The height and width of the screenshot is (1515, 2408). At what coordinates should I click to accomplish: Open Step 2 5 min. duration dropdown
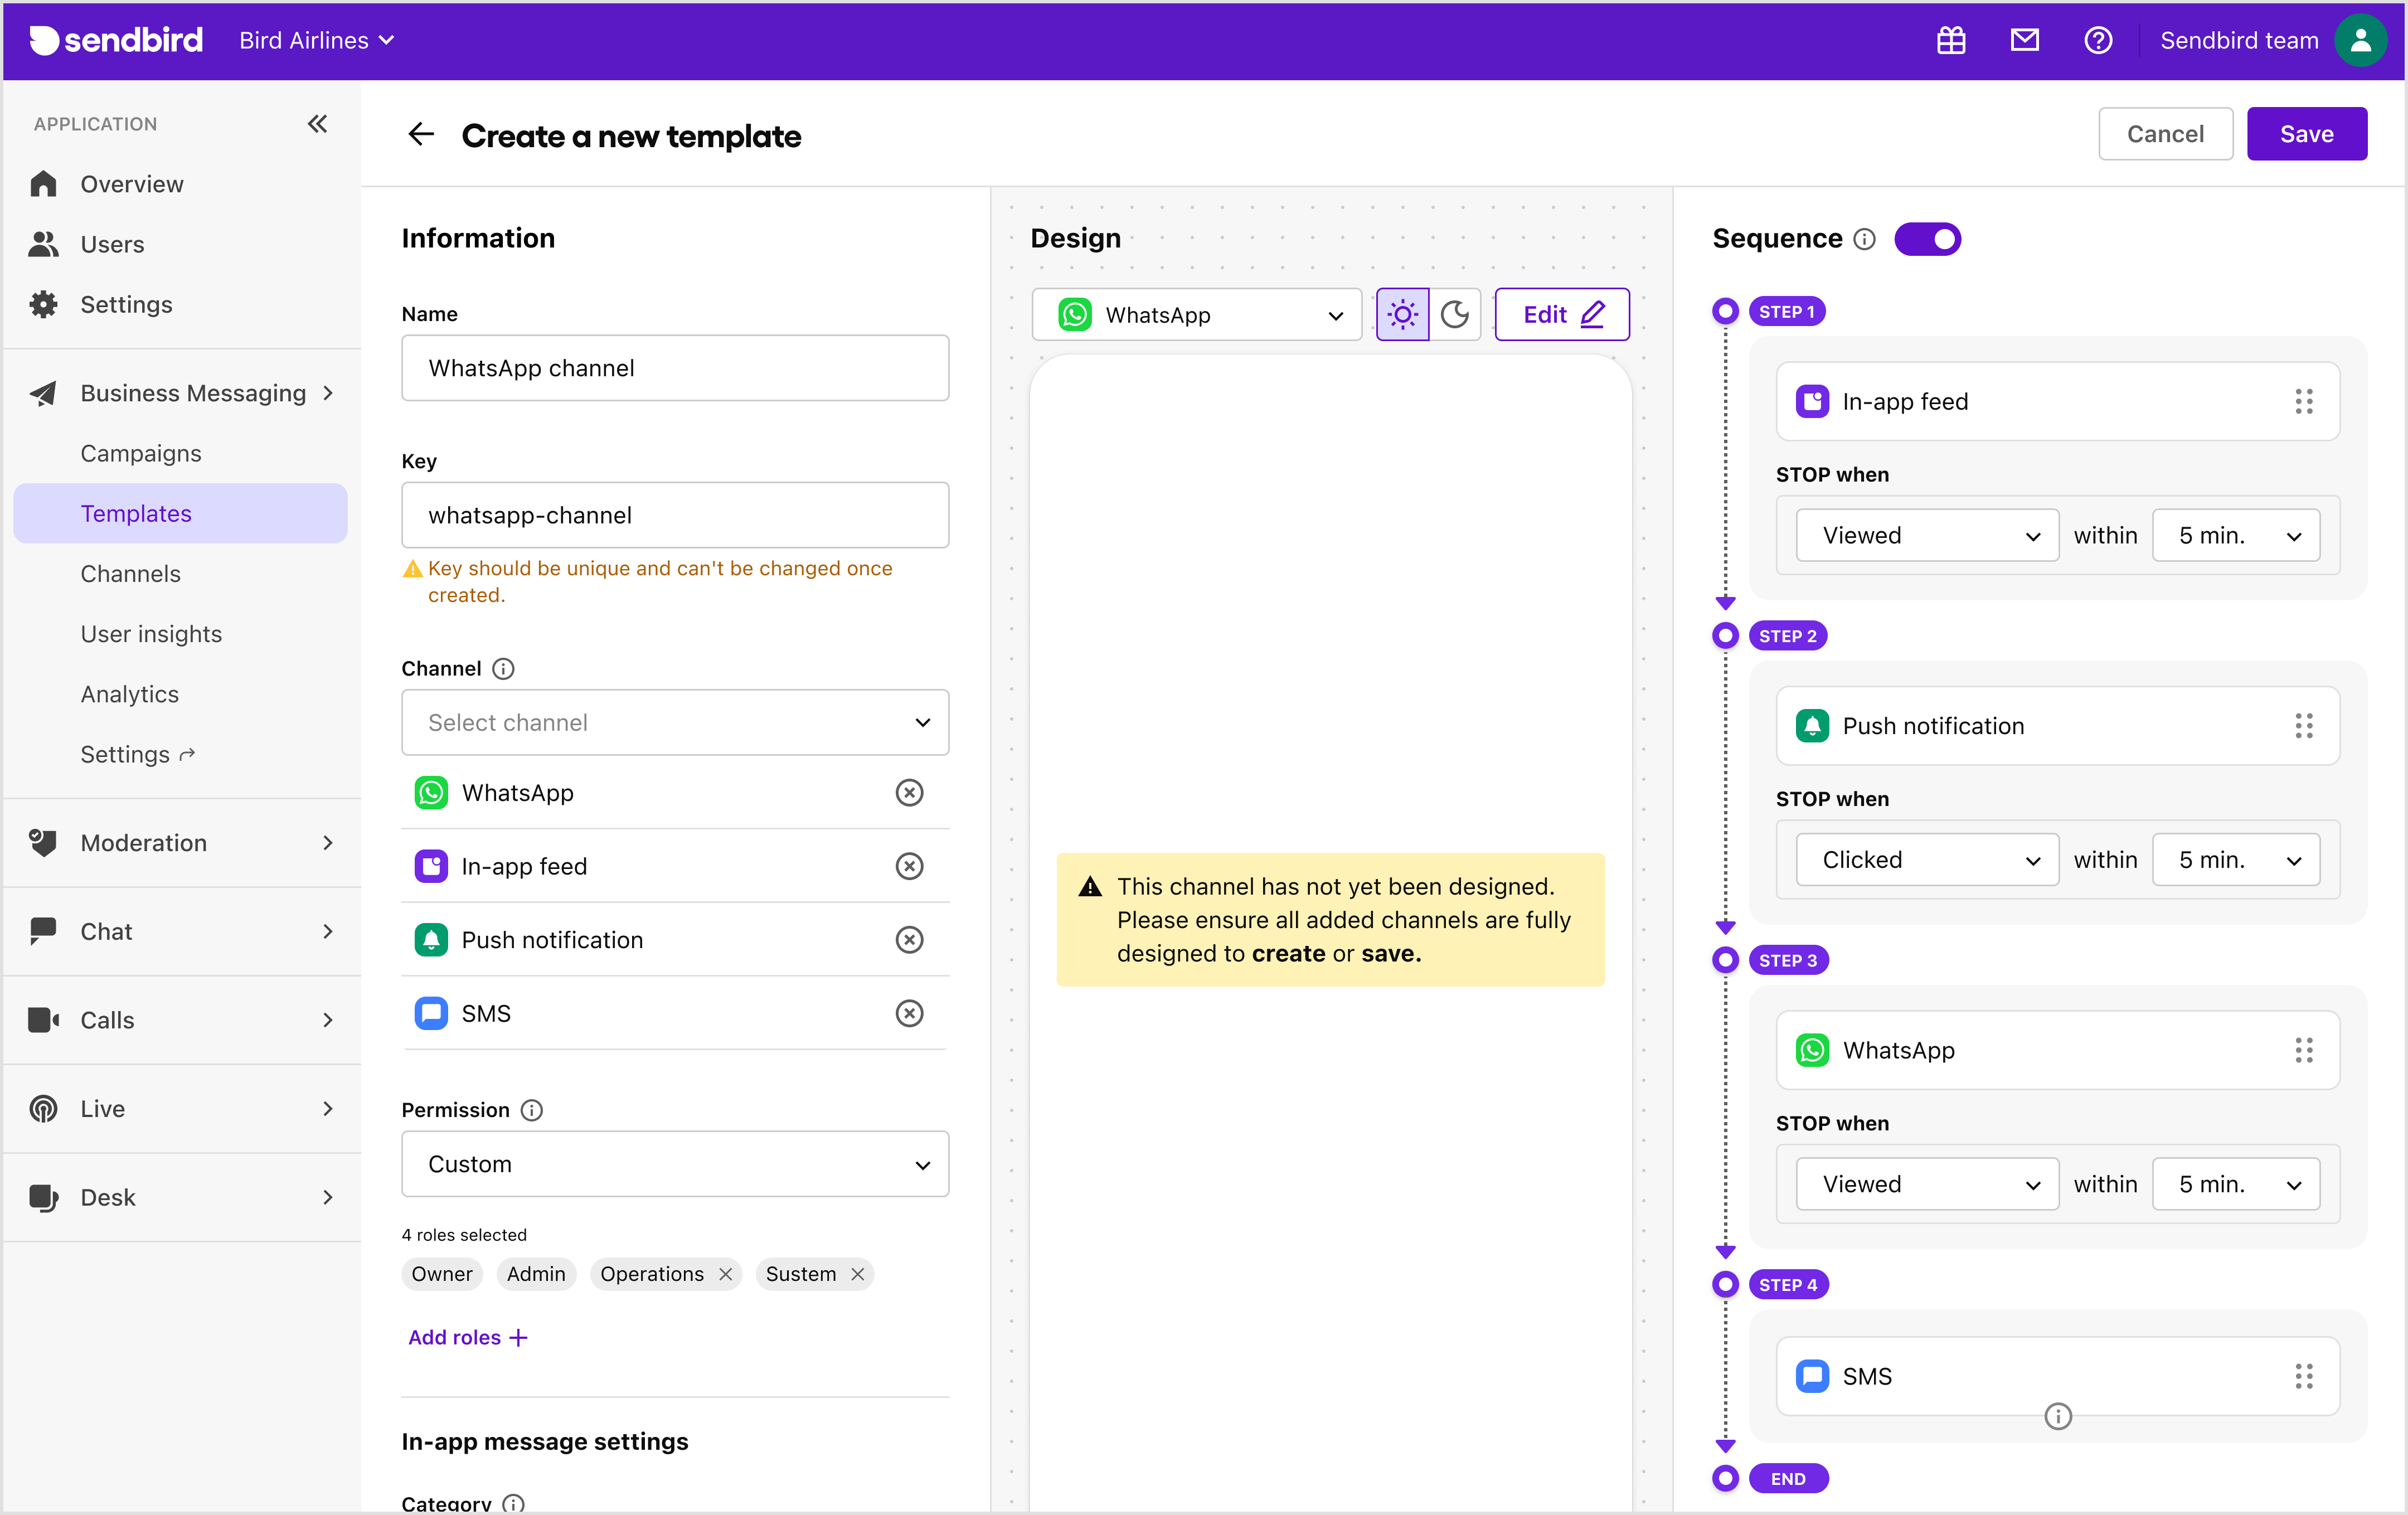pos(2236,860)
